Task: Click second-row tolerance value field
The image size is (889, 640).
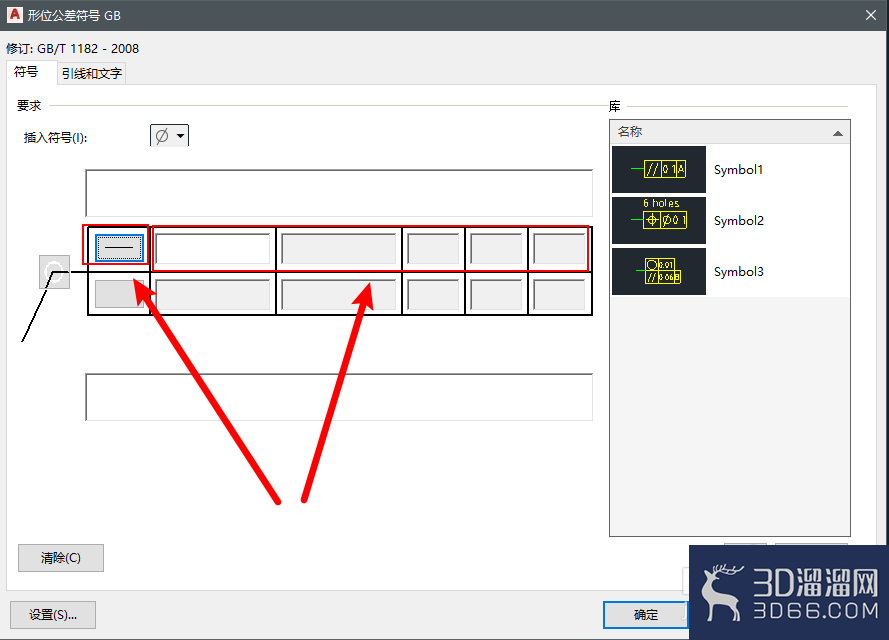Action: (213, 295)
